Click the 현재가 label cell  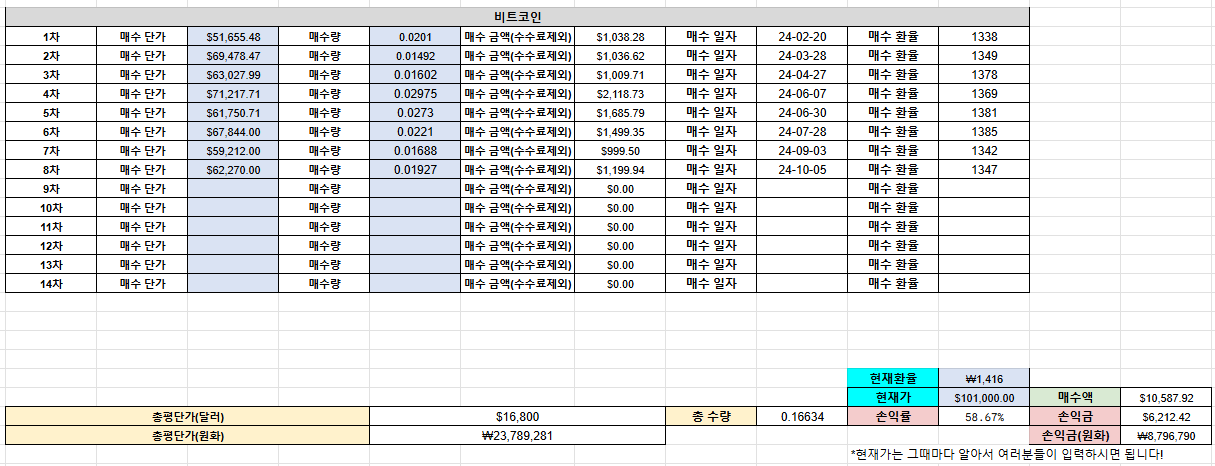coord(893,398)
